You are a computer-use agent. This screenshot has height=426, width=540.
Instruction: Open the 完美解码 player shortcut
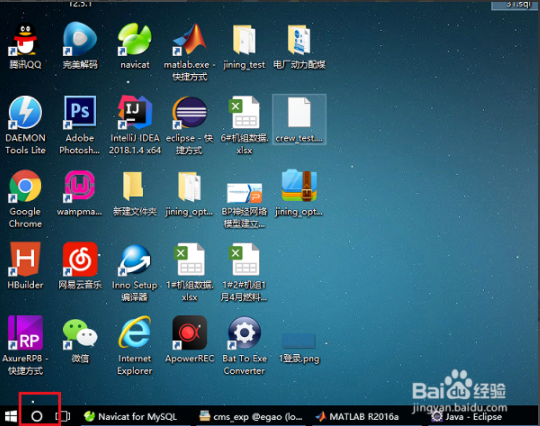80,45
